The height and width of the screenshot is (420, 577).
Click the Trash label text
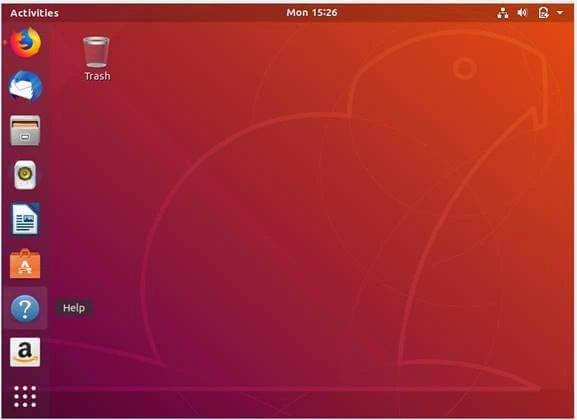point(97,76)
